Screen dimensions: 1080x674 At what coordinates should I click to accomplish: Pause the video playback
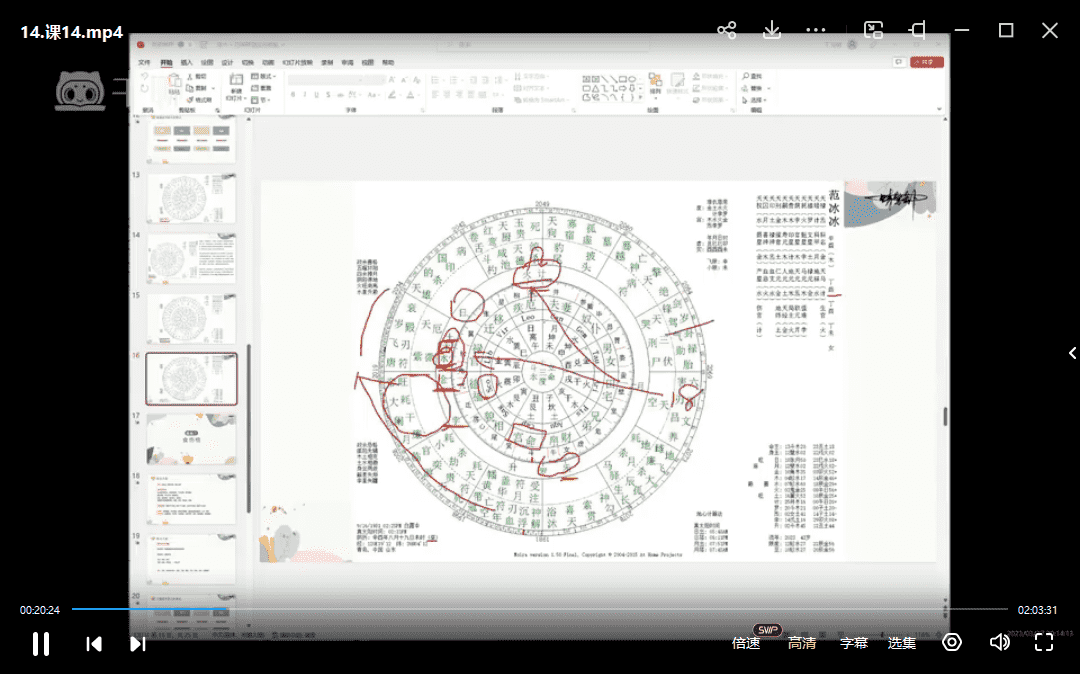click(41, 643)
